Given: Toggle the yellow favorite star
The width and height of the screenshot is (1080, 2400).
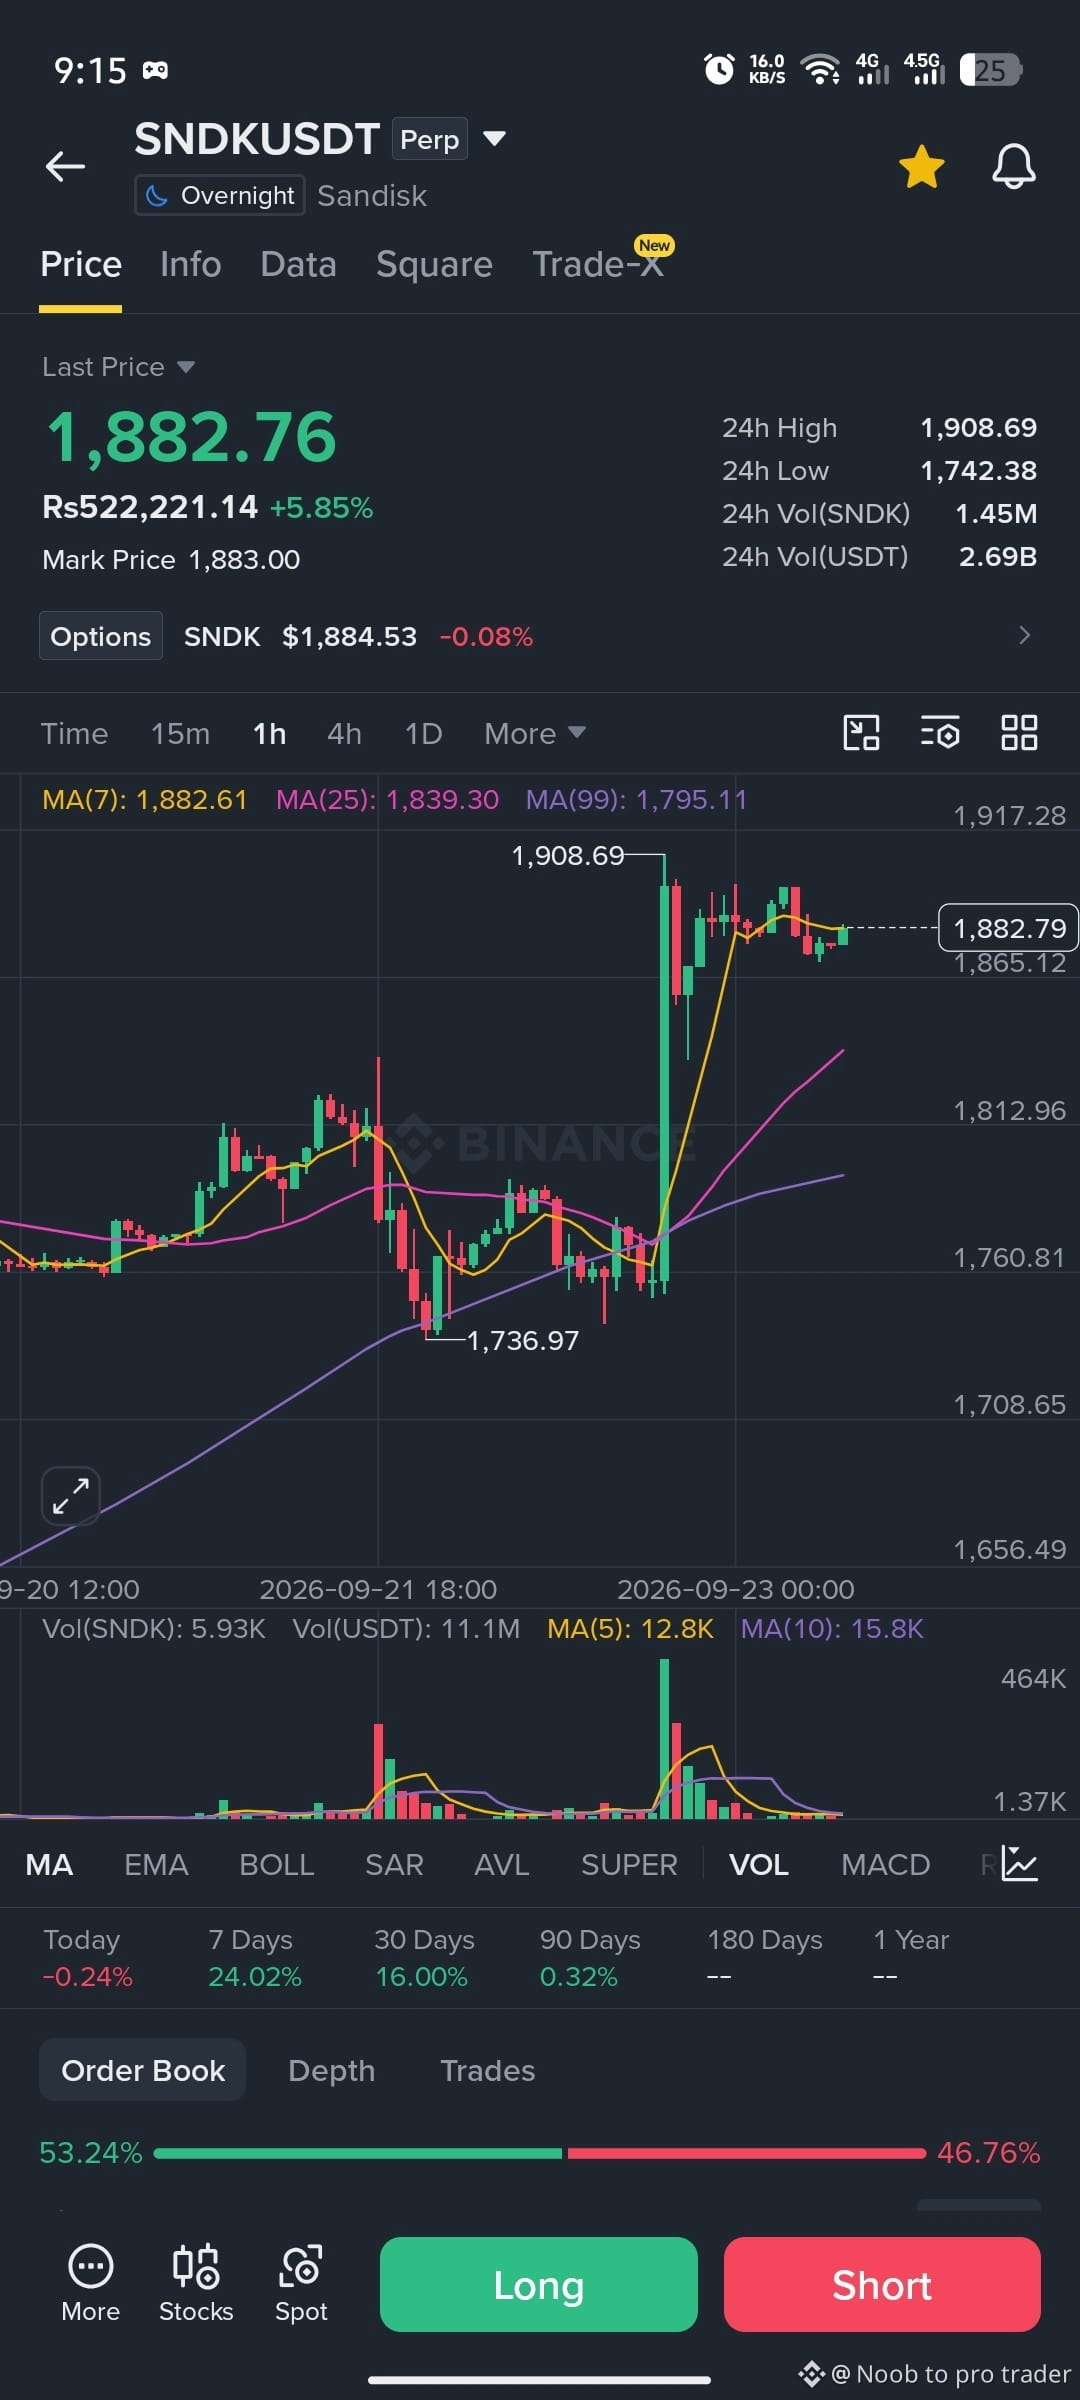Looking at the screenshot, I should pyautogui.click(x=921, y=166).
